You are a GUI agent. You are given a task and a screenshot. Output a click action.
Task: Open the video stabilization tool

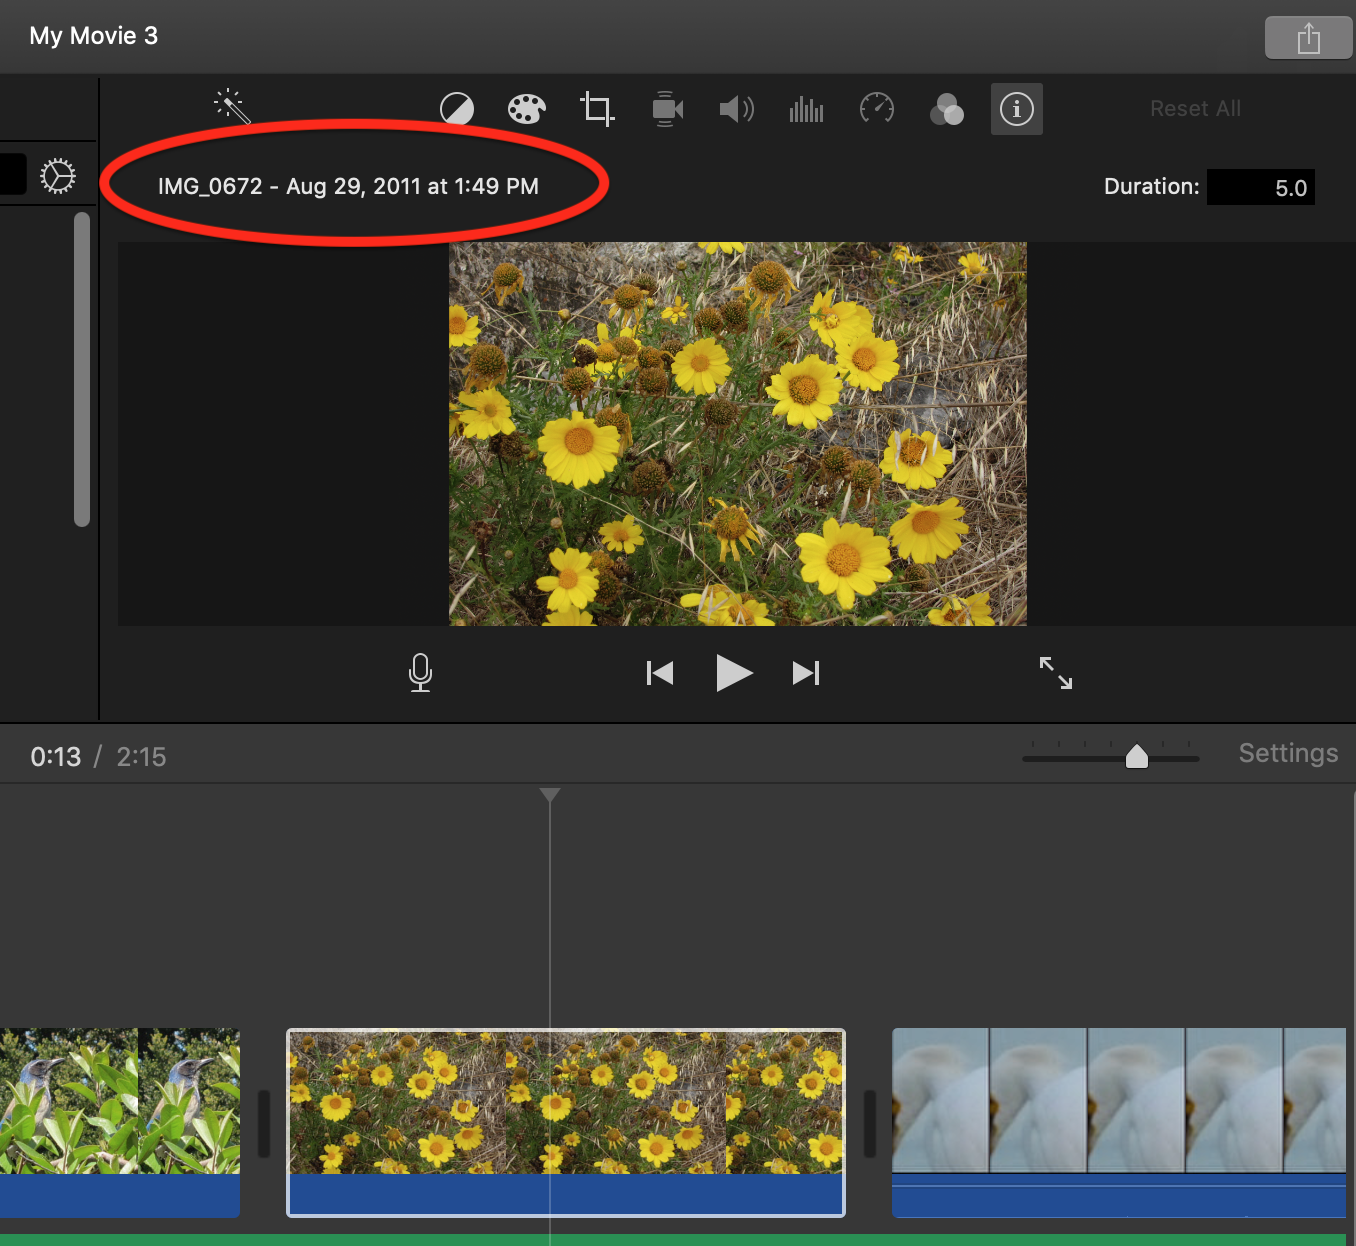coord(667,108)
